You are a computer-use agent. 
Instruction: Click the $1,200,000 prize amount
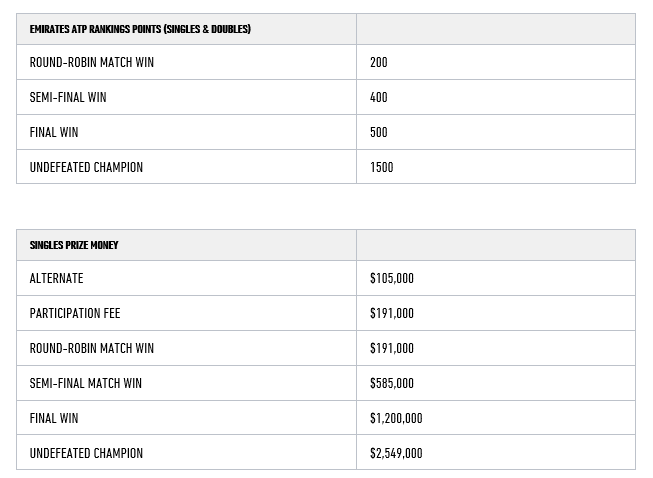point(396,418)
